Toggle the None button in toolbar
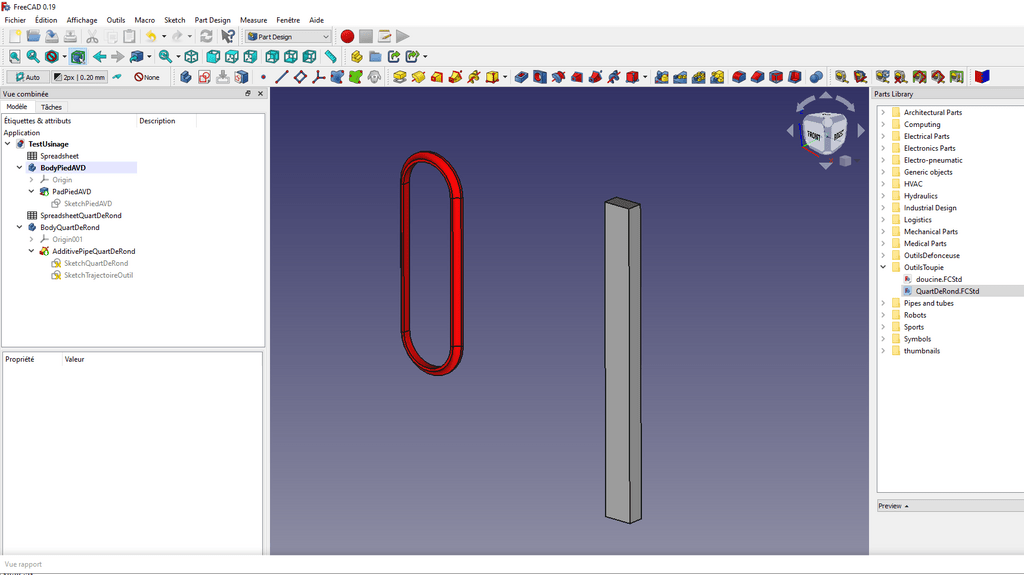The height and width of the screenshot is (575, 1024). (x=147, y=77)
